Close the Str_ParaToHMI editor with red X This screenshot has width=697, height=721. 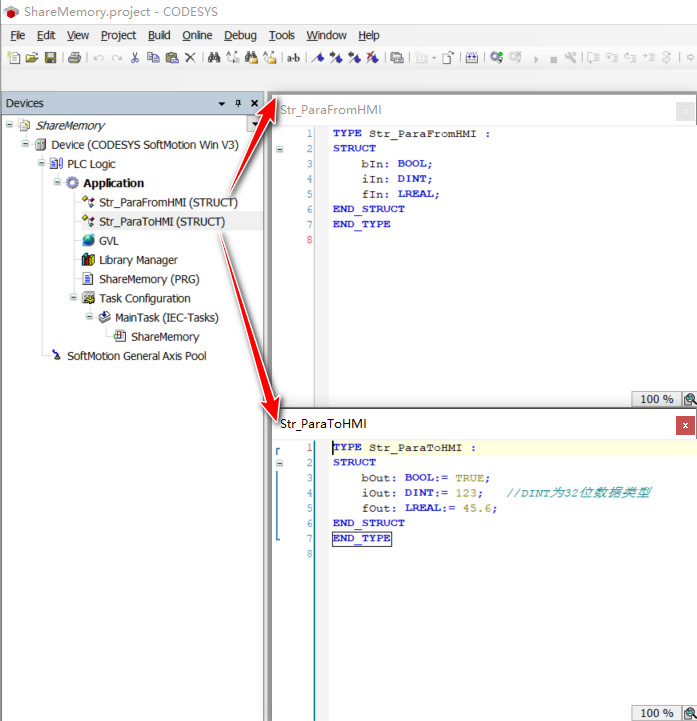[685, 425]
